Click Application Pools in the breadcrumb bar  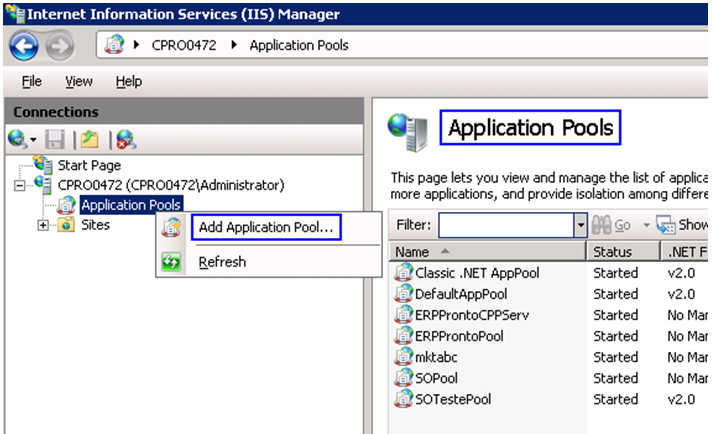pyautogui.click(x=299, y=45)
